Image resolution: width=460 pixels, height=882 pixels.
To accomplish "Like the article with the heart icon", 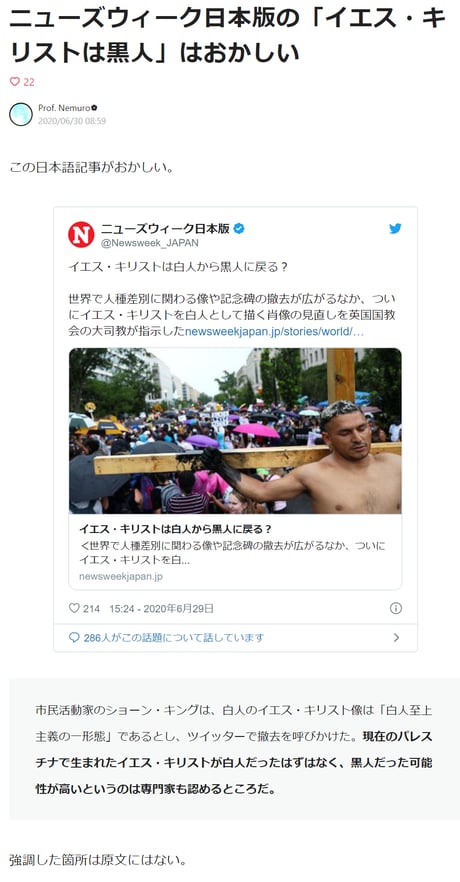I will tap(15, 82).
